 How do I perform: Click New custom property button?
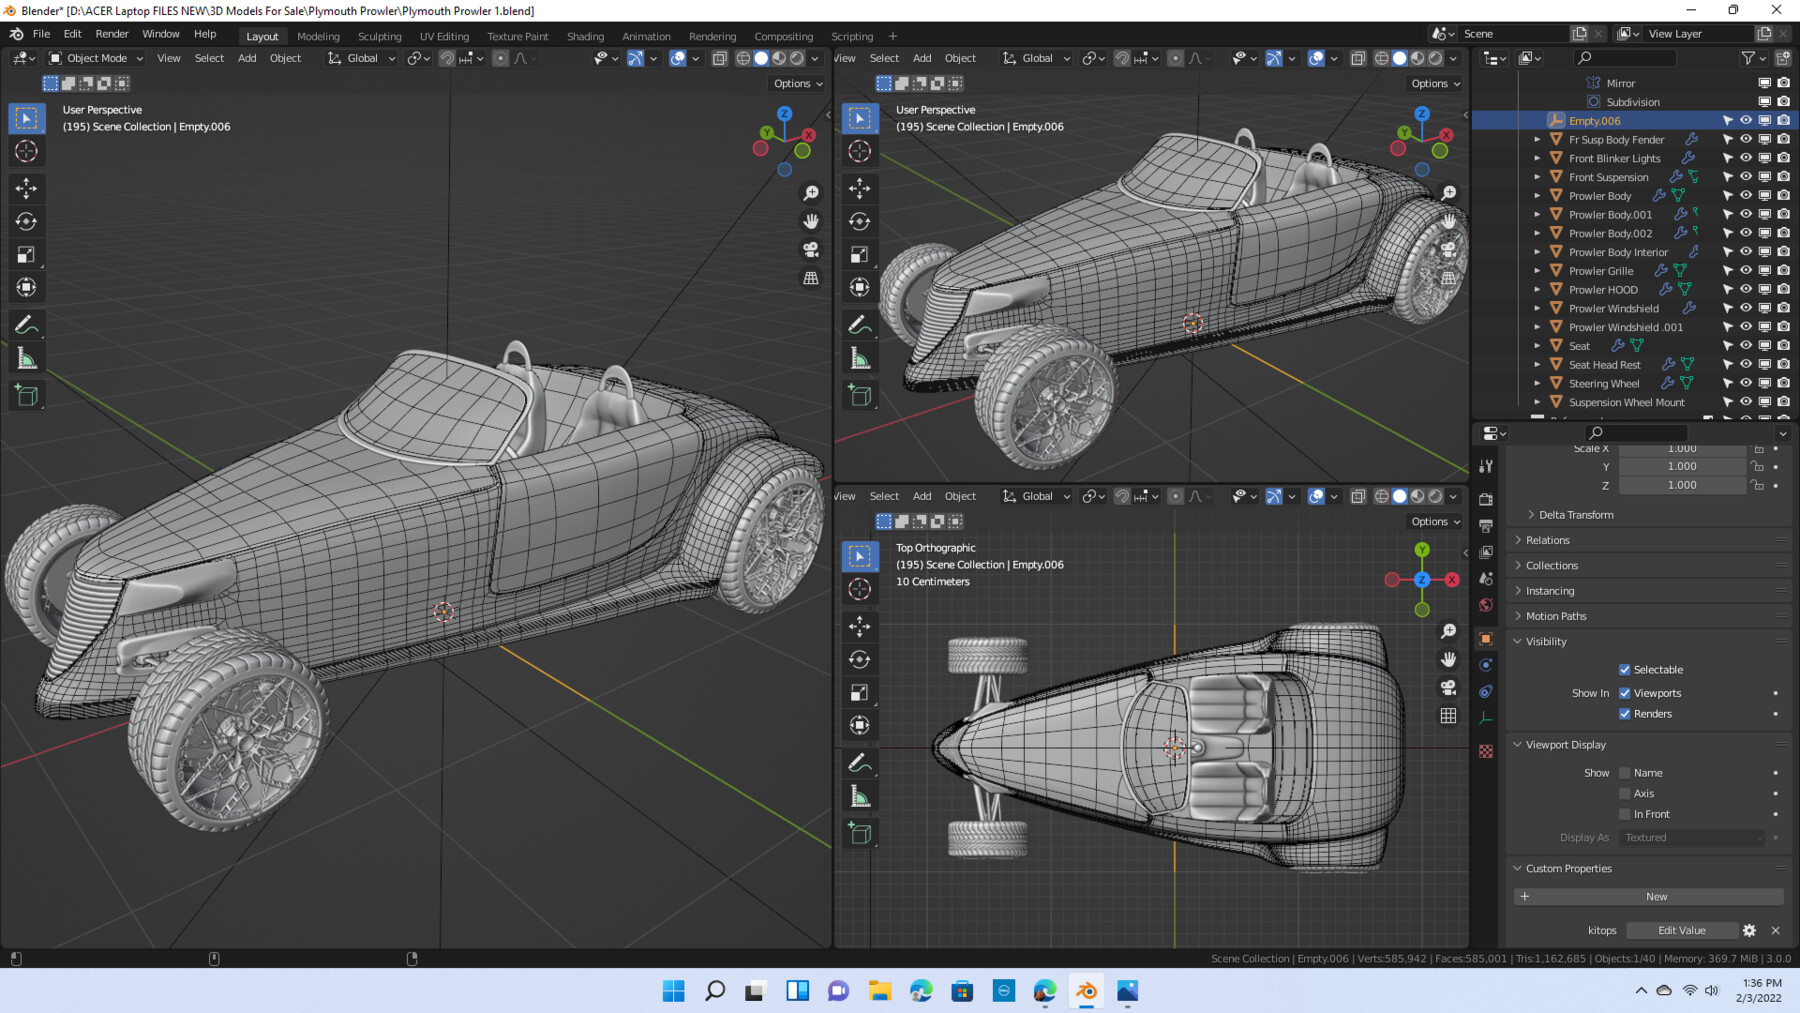tap(1649, 897)
